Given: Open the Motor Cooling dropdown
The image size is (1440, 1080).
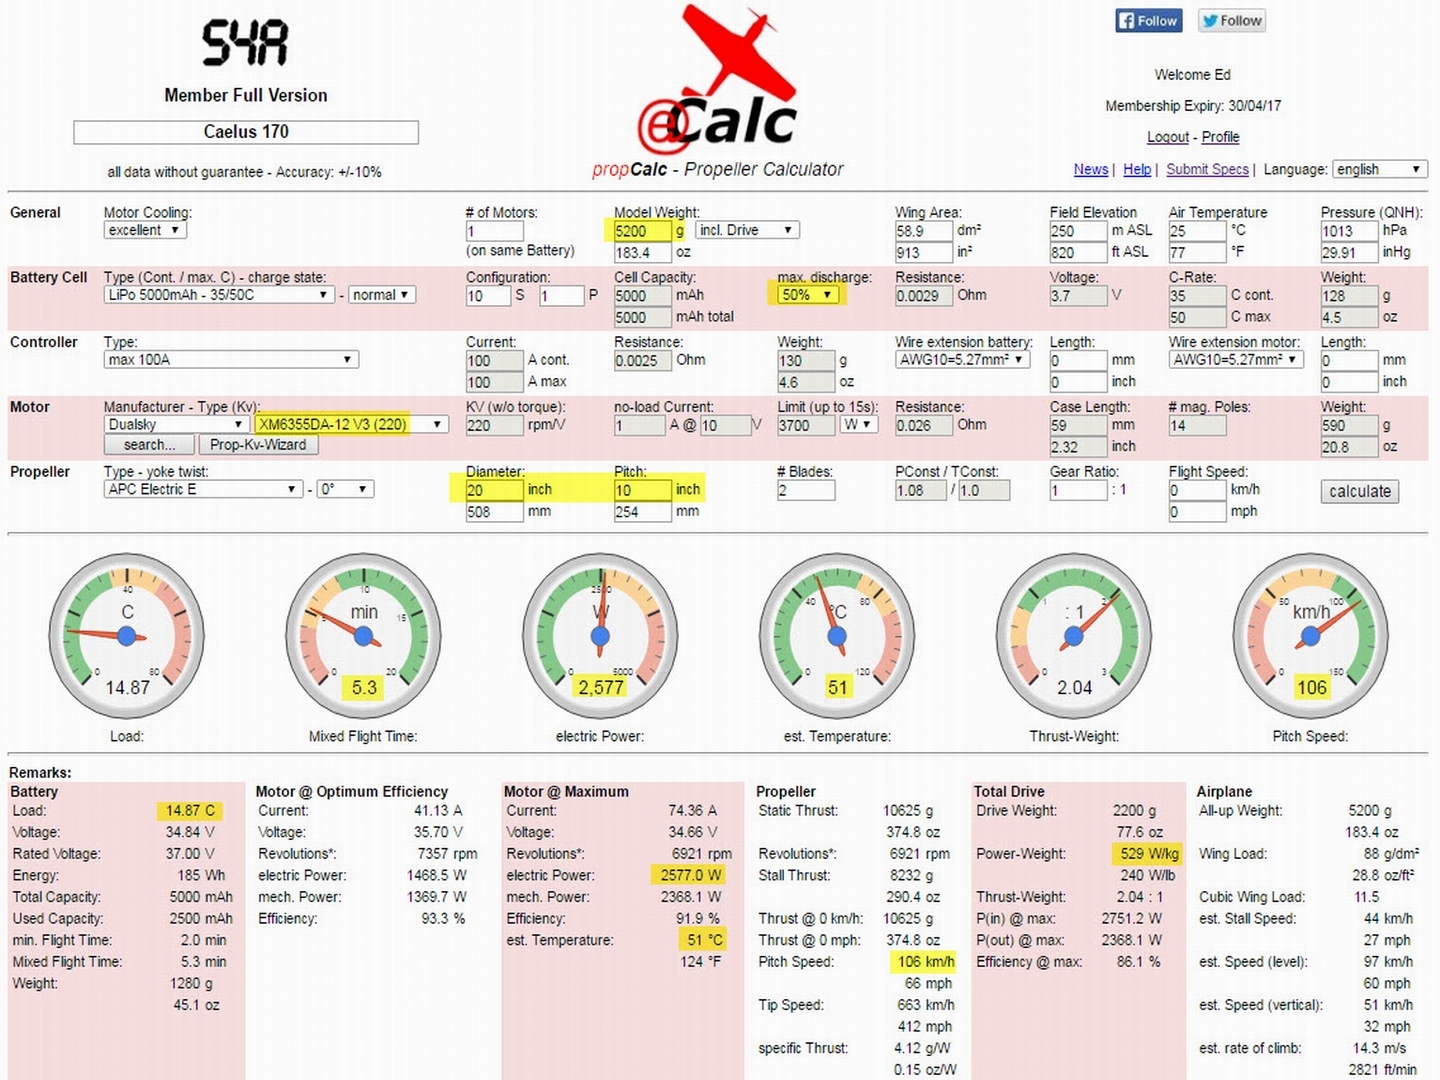Looking at the screenshot, I should point(145,230).
